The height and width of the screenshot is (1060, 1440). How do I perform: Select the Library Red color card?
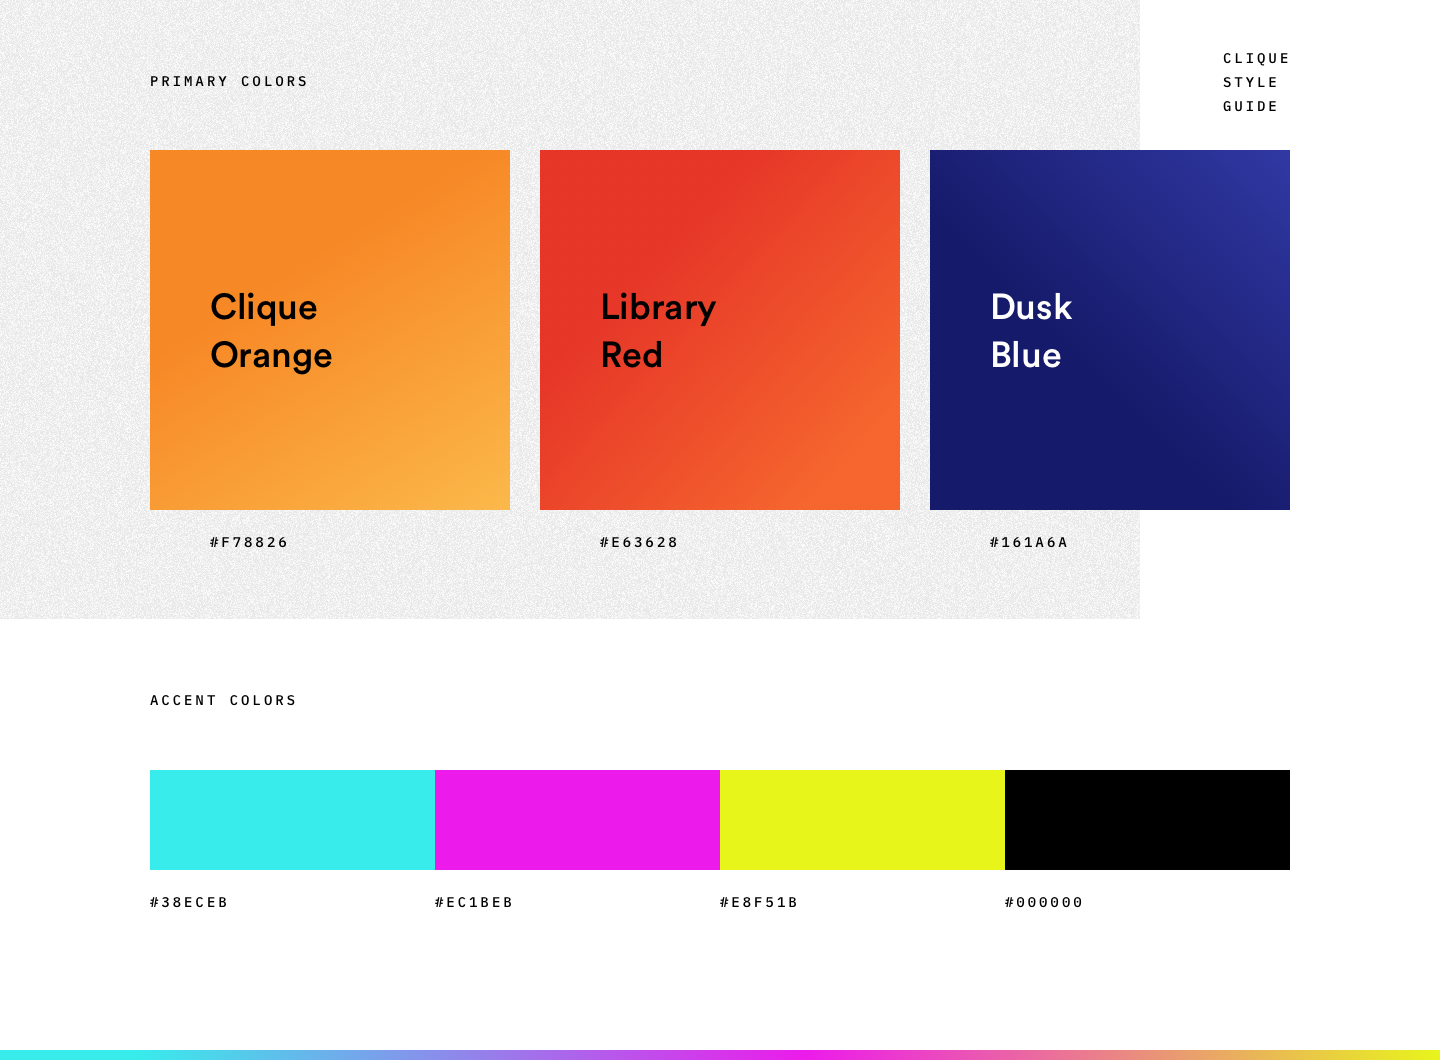coord(720,330)
